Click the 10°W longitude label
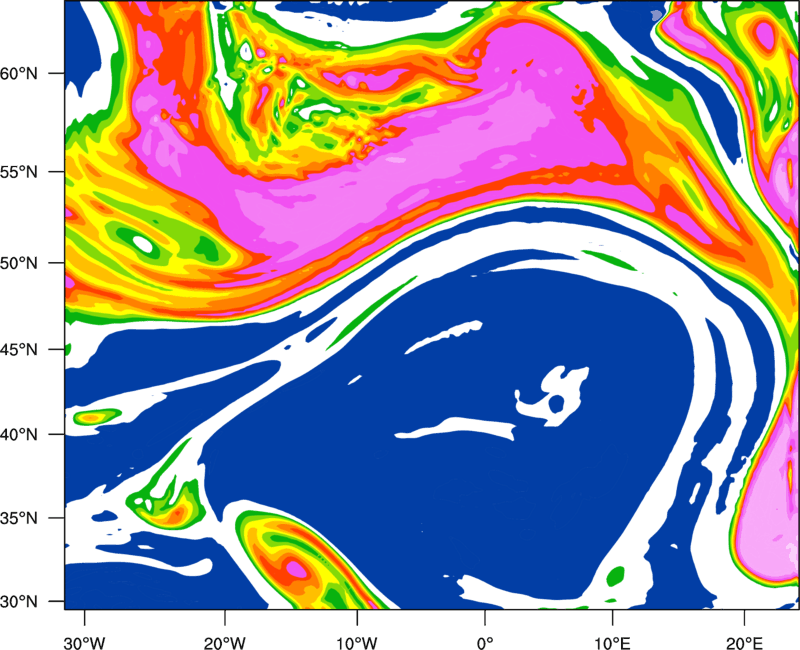This screenshot has height=650, width=800. [357, 643]
